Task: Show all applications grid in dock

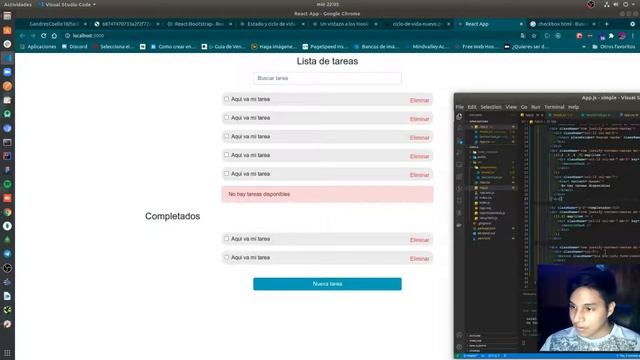Action: (x=7, y=353)
